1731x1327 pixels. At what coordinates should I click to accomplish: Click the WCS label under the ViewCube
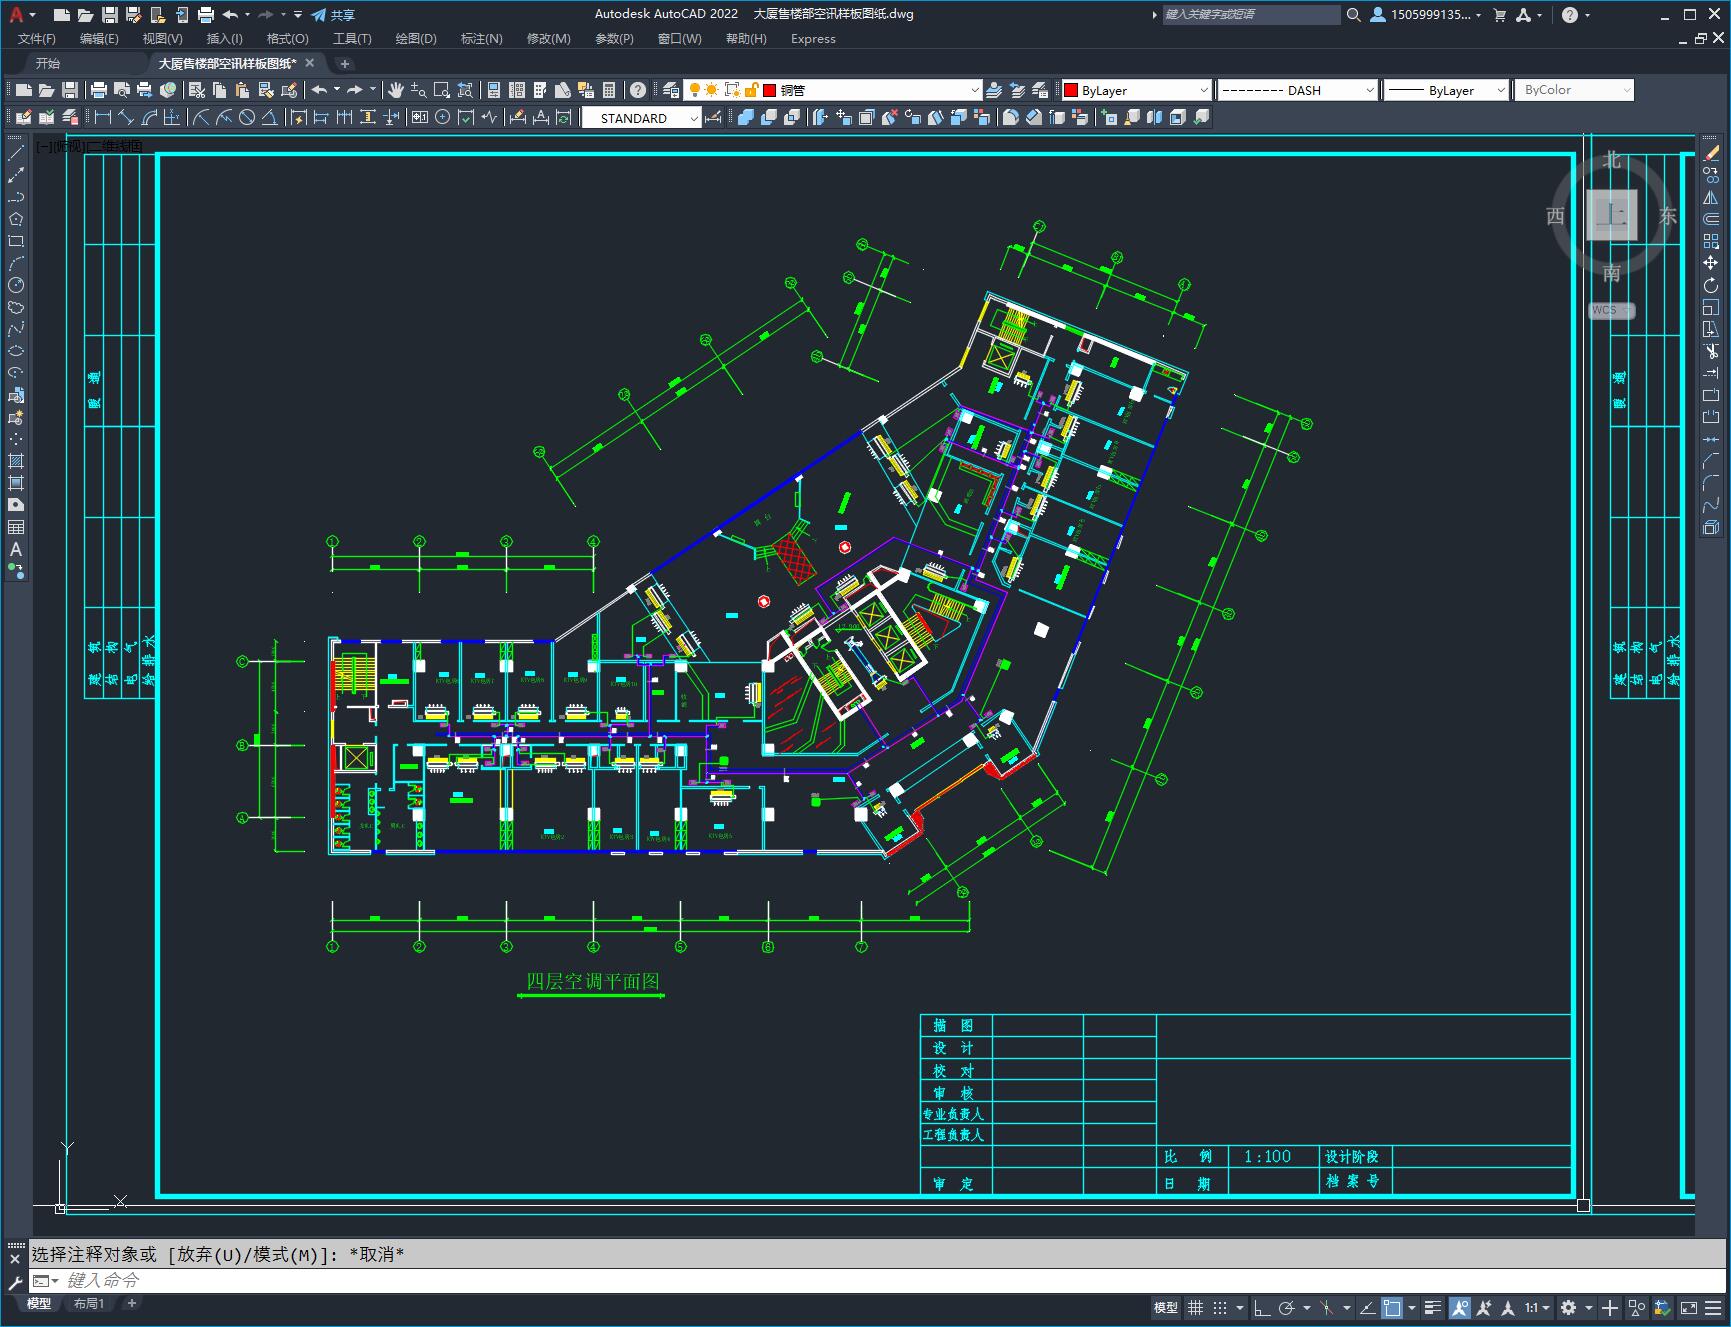[x=1610, y=310]
